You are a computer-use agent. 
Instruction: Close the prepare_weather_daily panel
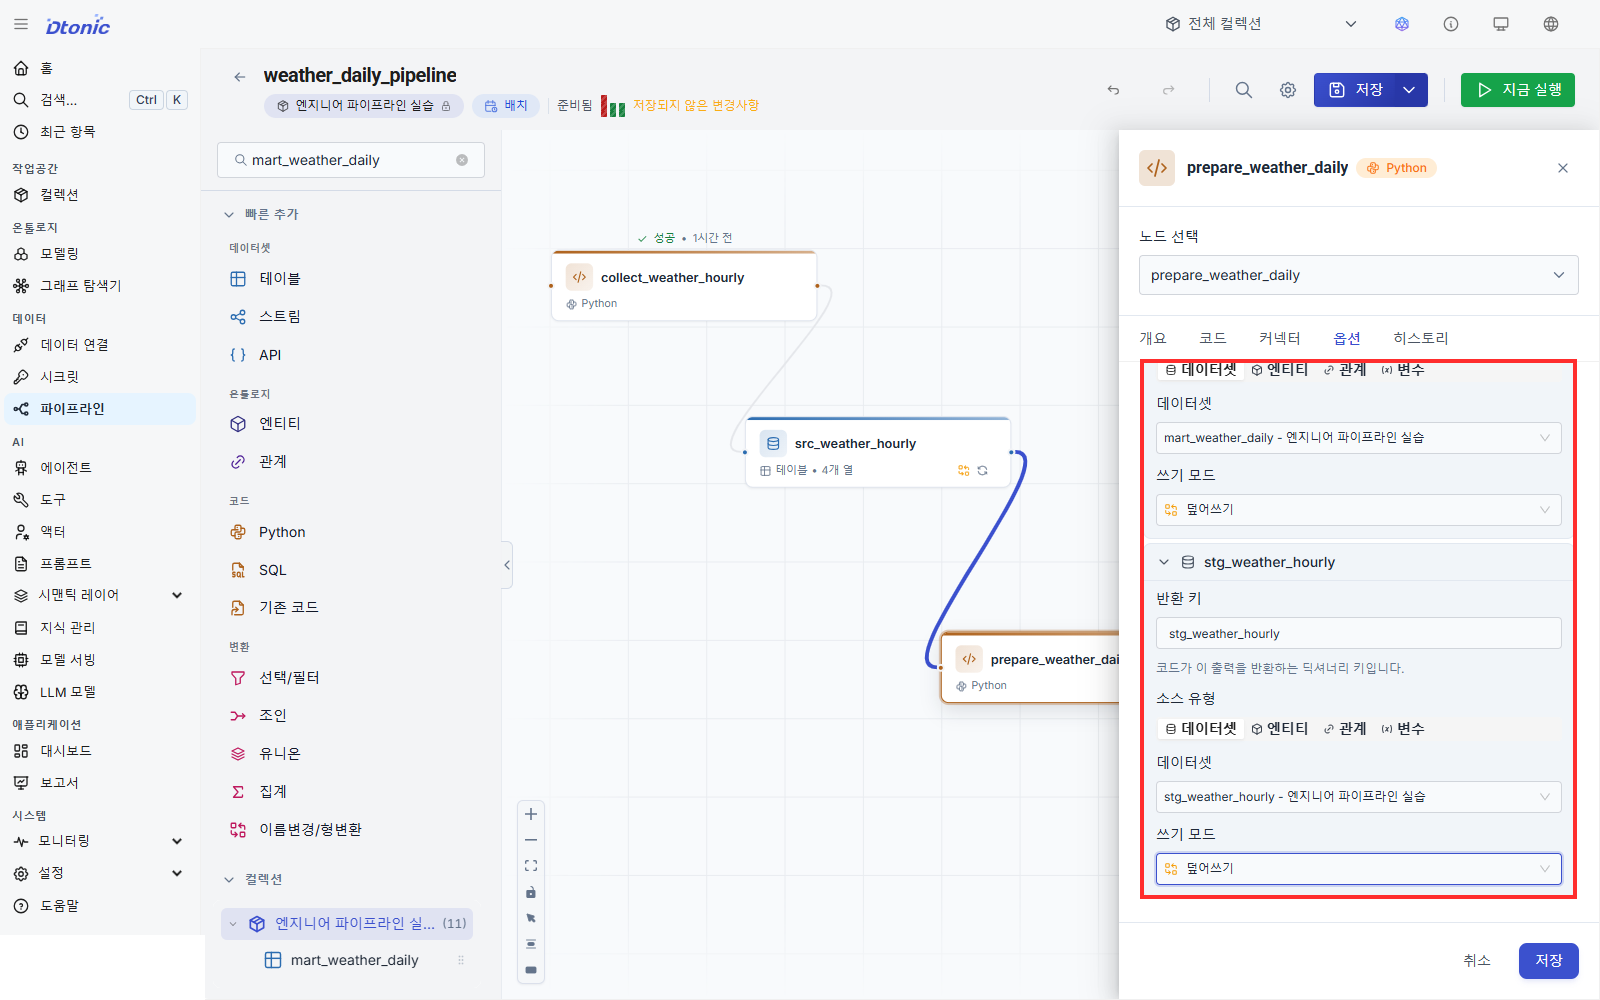pos(1563,168)
